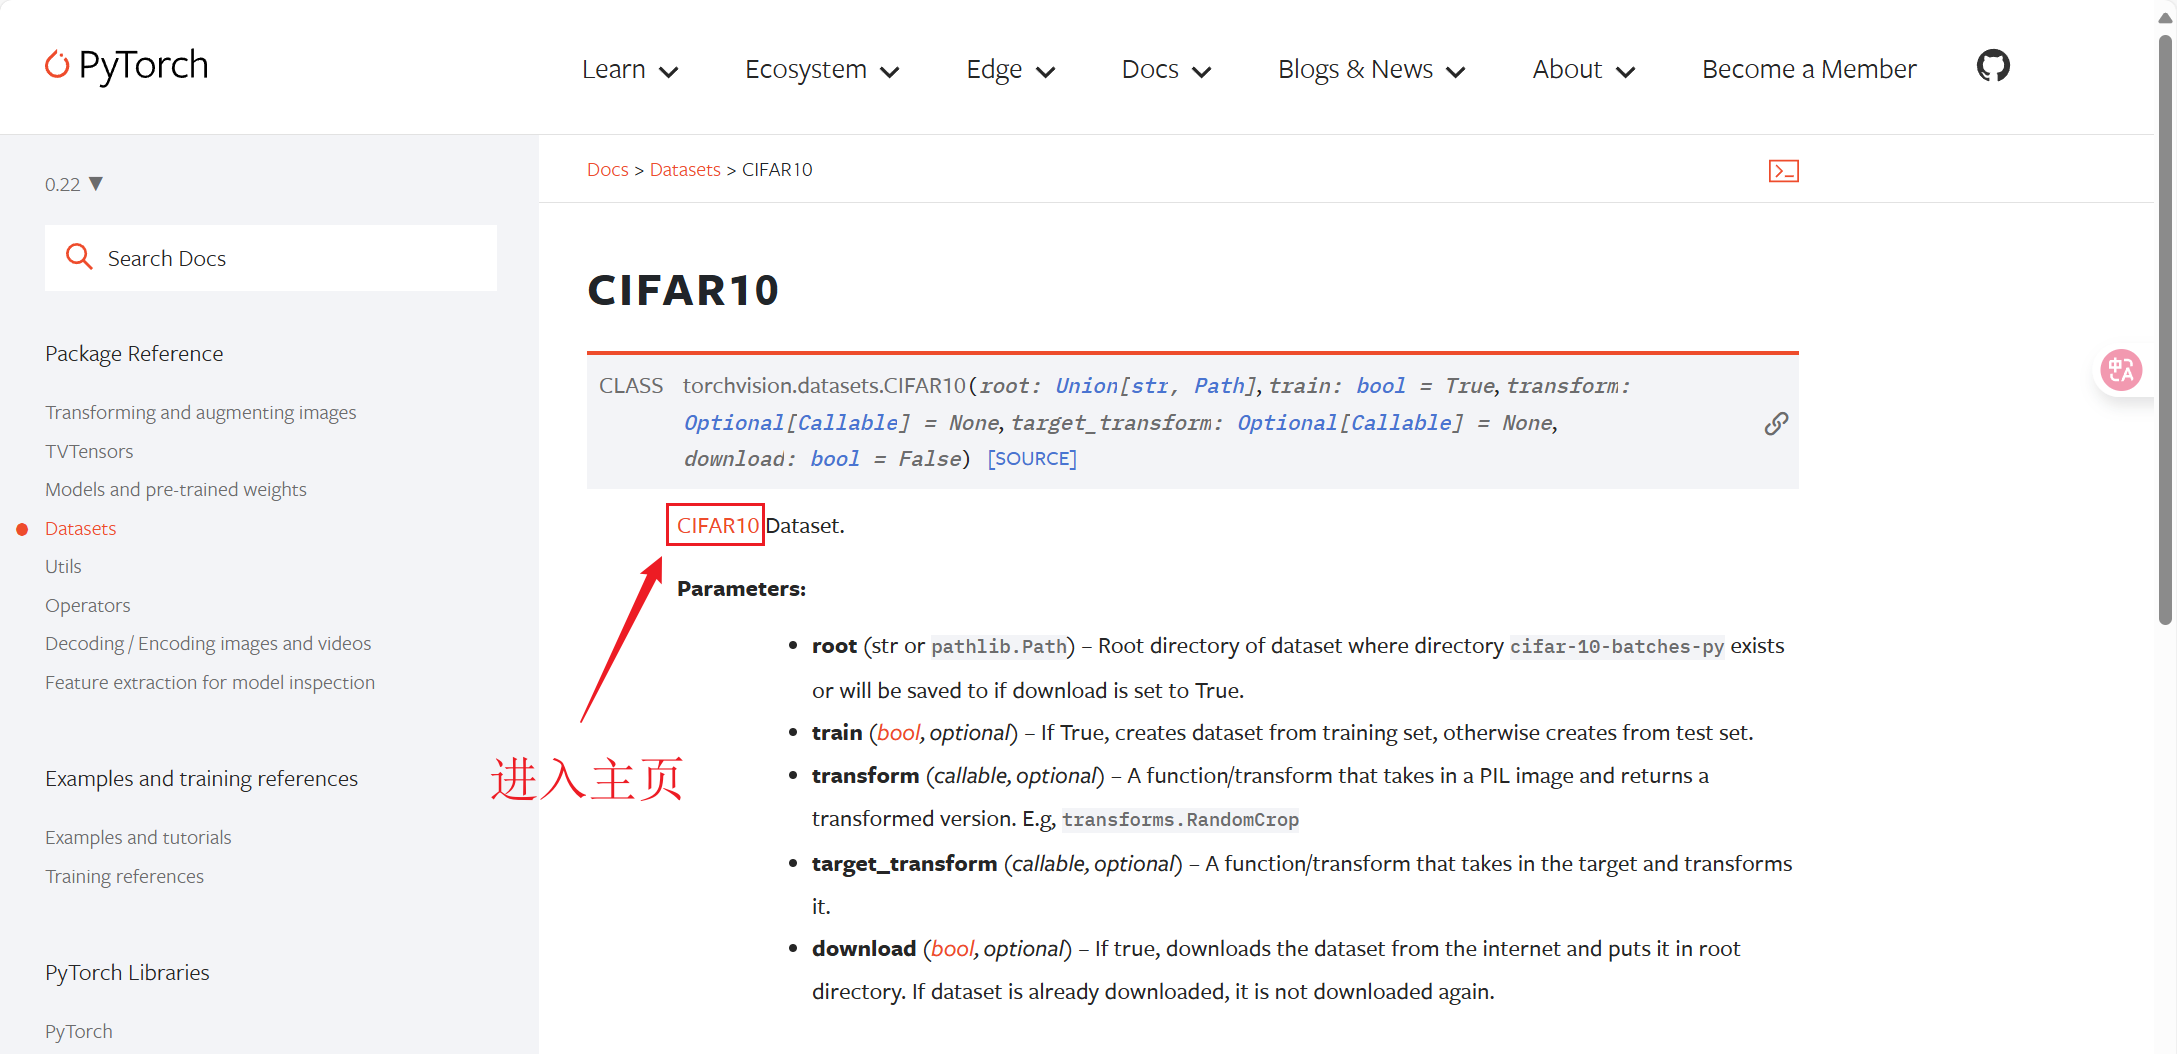Open the GitHub icon link
2177x1054 pixels.
(x=1993, y=66)
